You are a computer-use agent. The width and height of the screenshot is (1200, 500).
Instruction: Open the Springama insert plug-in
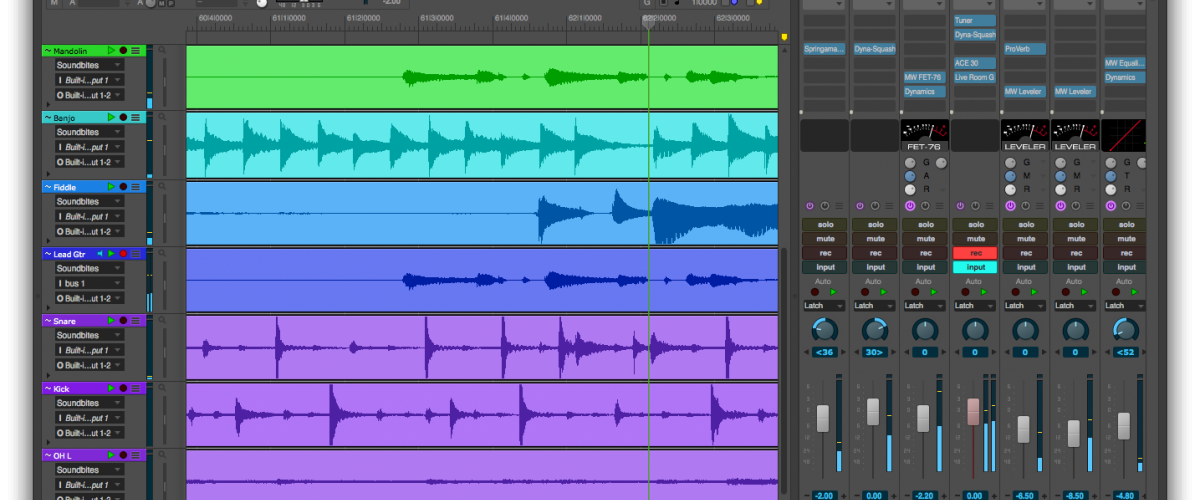[x=825, y=49]
